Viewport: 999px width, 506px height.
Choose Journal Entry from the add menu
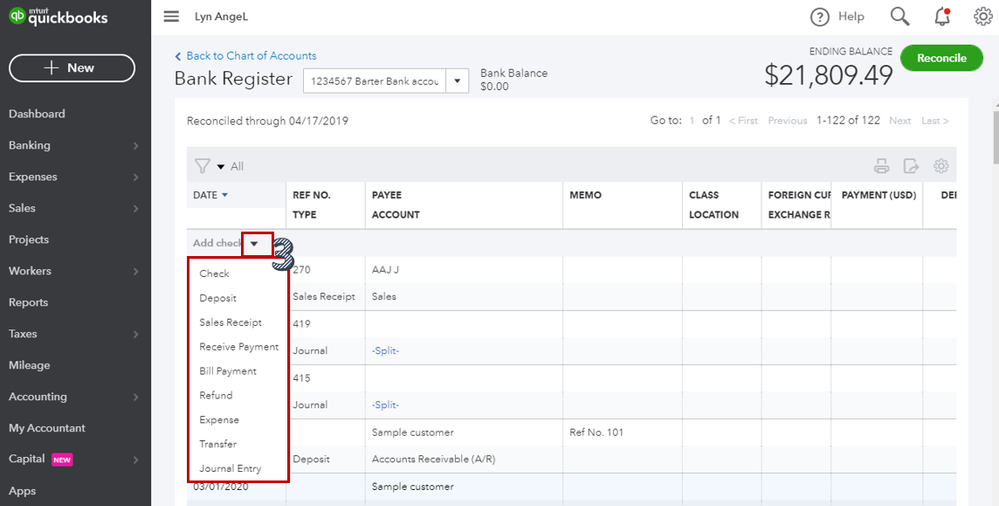pos(230,468)
